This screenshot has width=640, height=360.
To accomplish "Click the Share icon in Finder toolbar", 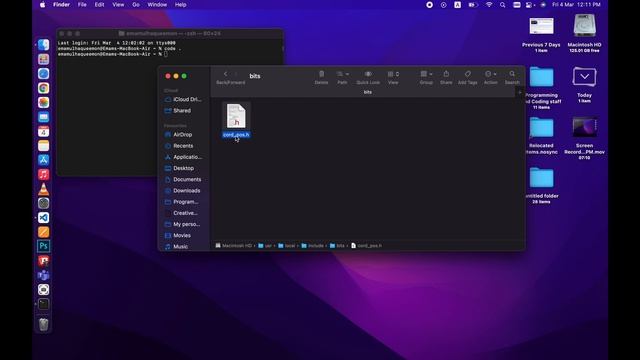I will point(446,74).
